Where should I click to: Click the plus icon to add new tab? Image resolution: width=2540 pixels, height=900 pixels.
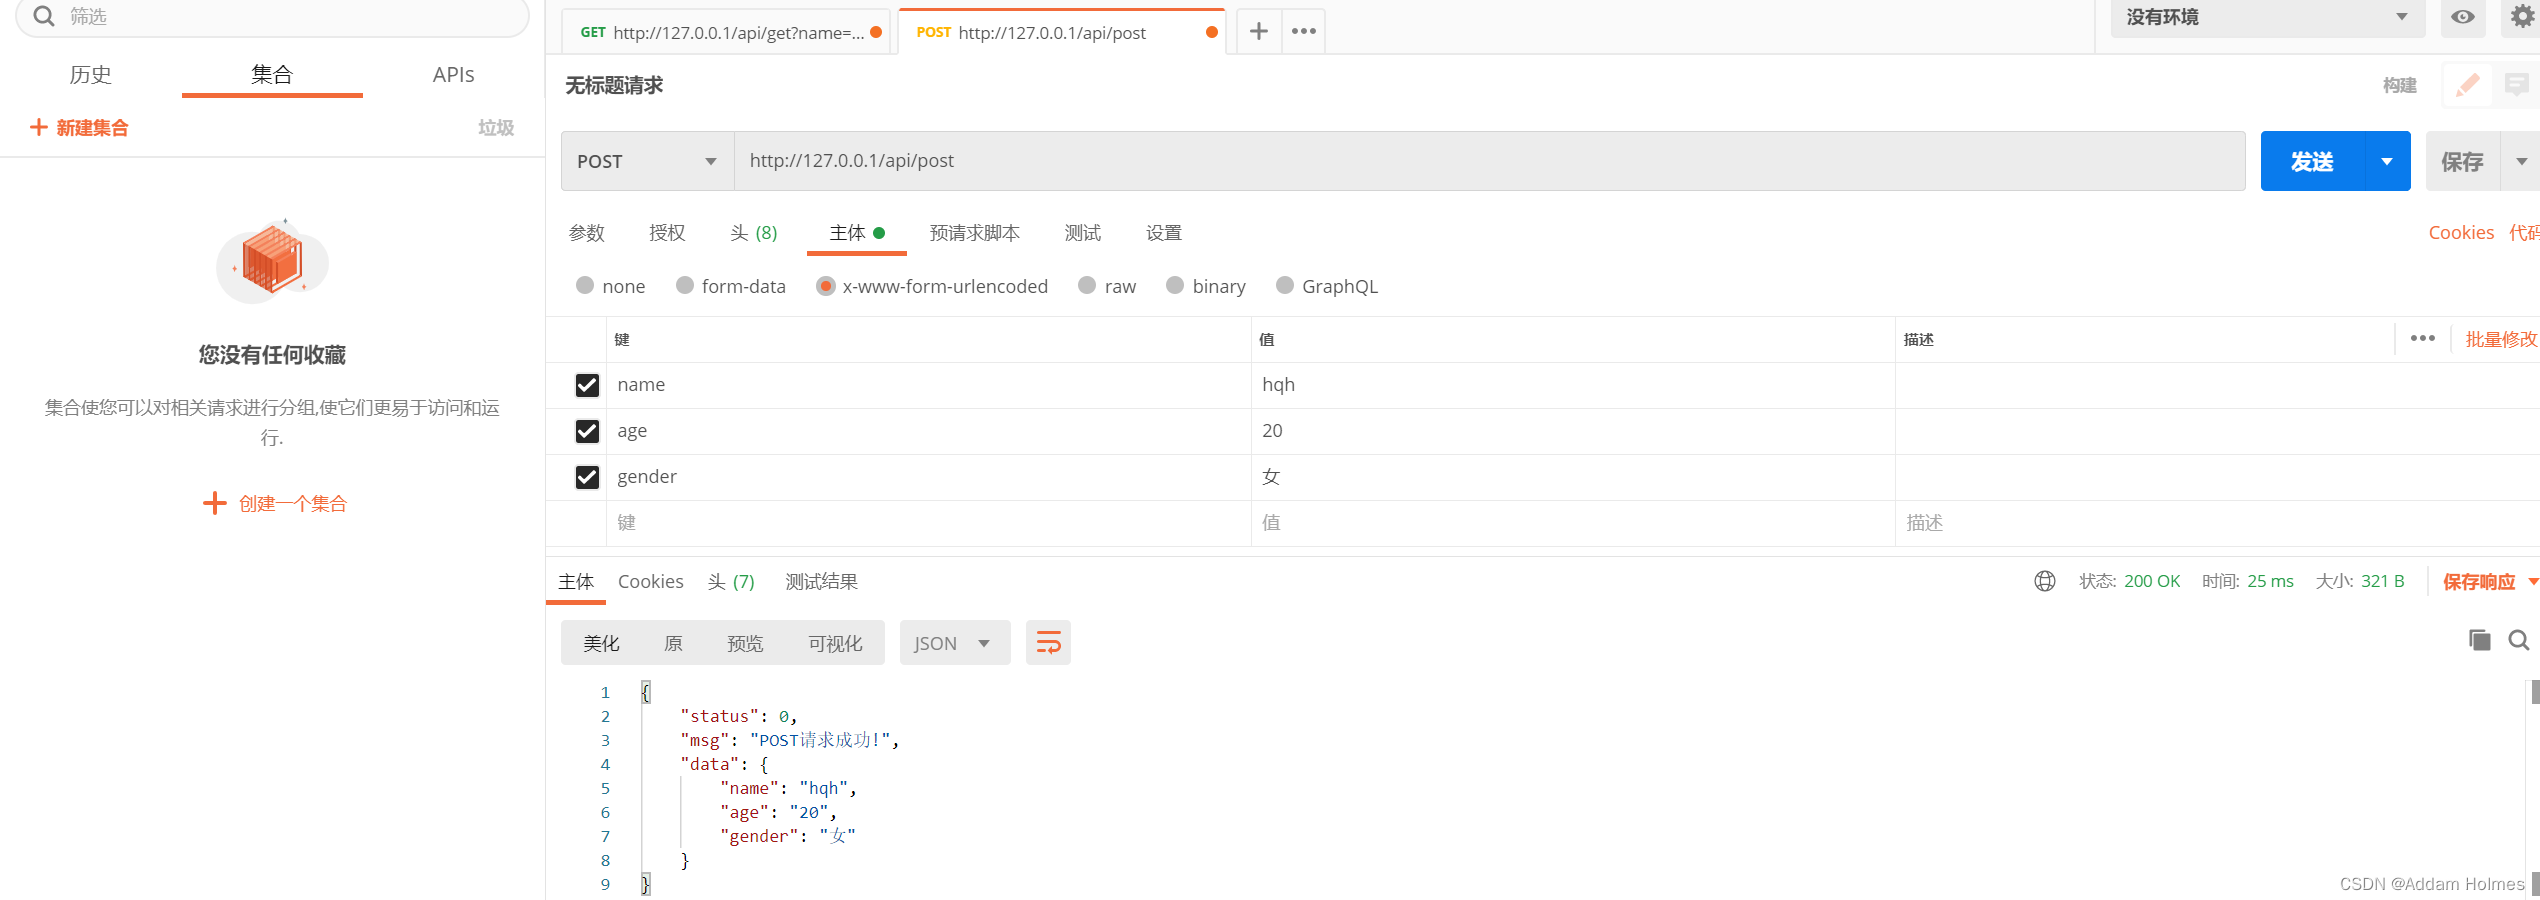click(x=1259, y=31)
